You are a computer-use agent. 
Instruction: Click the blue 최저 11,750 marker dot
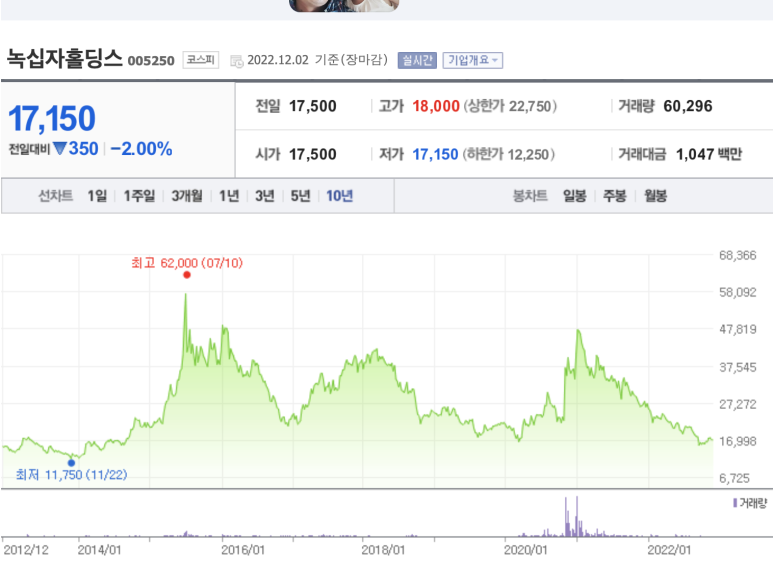coord(71,463)
